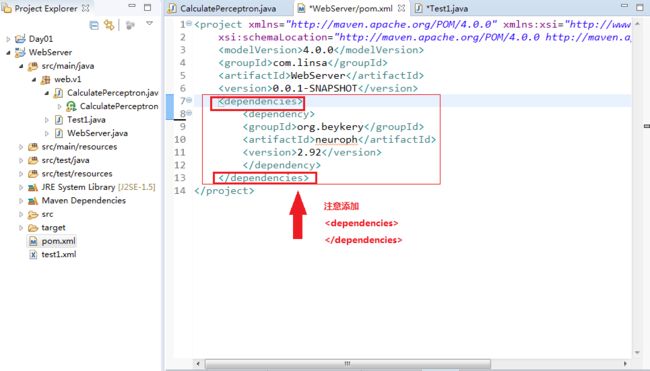Click web.v1 package icon

click(46, 80)
